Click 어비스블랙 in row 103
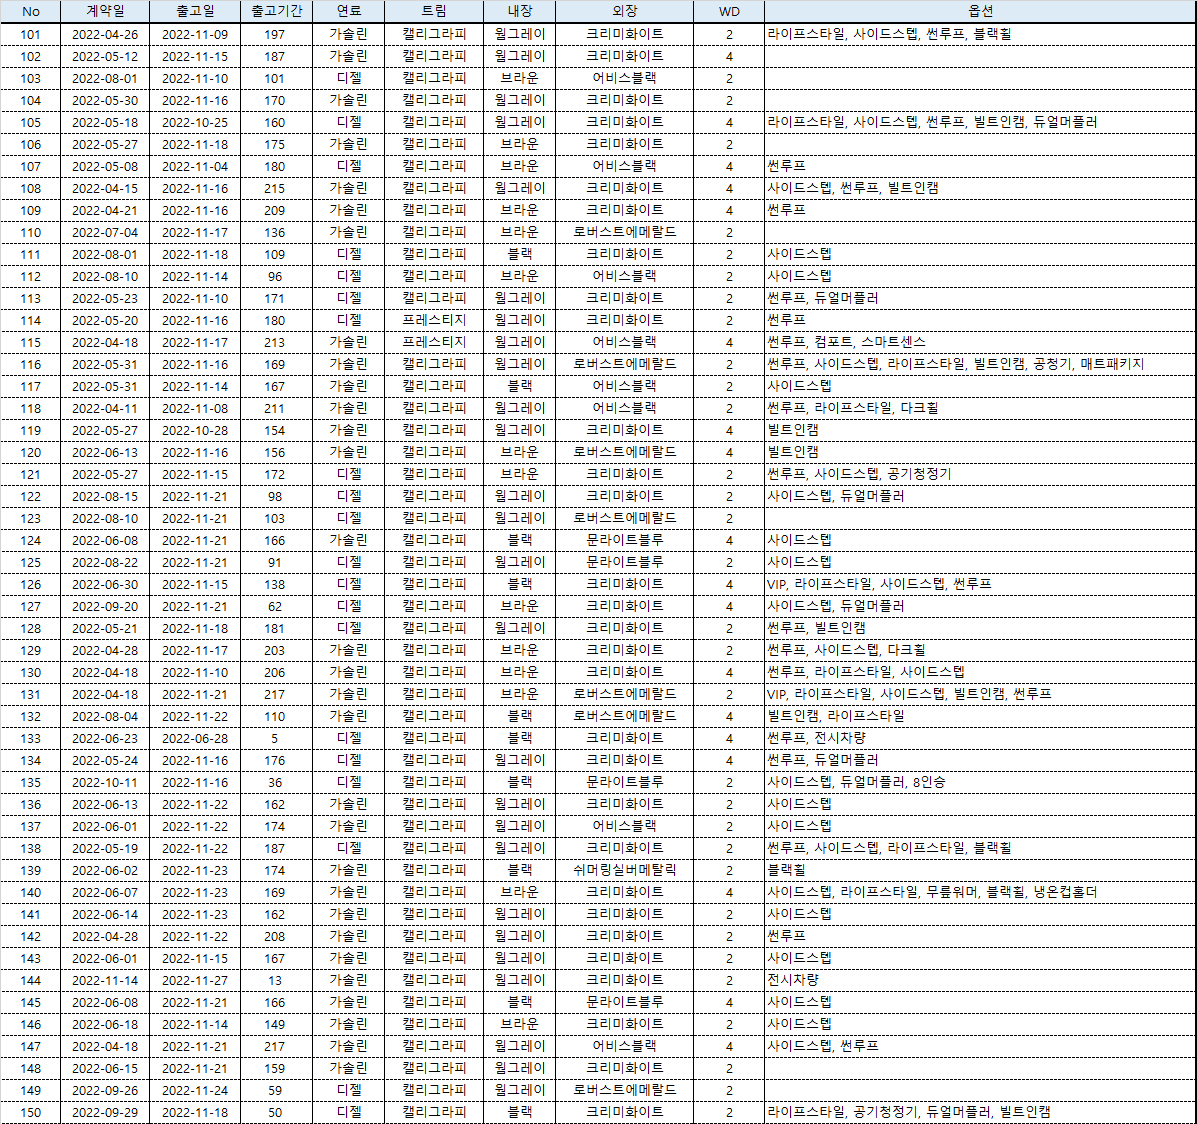1197x1124 pixels. (x=624, y=78)
